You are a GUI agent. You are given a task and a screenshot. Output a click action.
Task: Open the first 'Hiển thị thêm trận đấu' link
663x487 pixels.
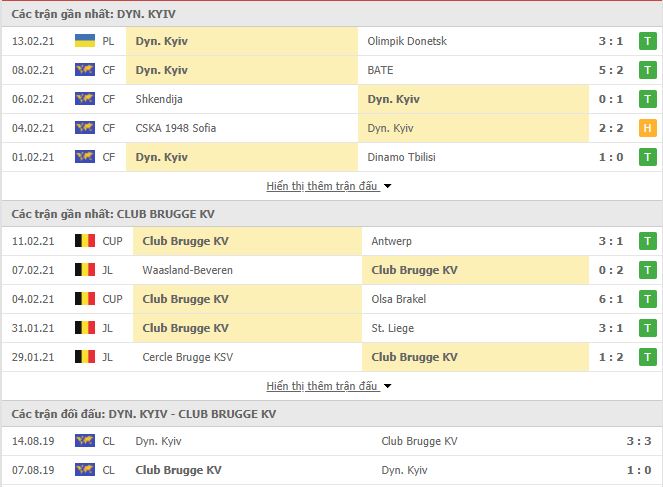[x=321, y=186]
